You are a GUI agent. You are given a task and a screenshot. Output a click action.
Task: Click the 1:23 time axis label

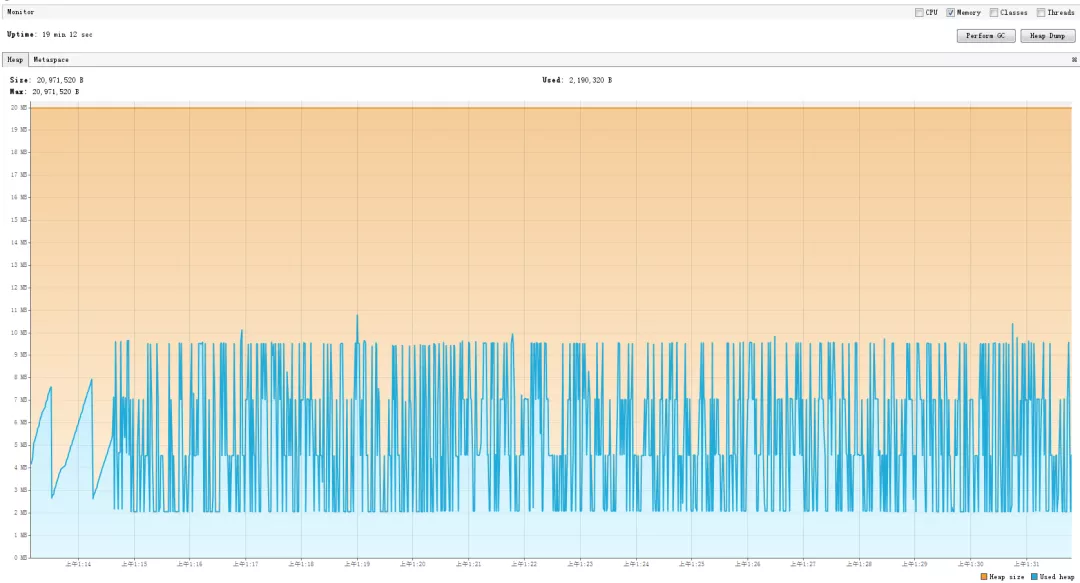tap(580, 564)
